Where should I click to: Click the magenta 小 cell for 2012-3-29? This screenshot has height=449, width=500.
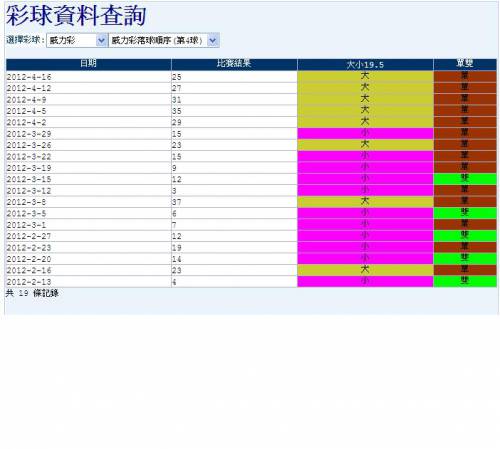pyautogui.click(x=365, y=134)
